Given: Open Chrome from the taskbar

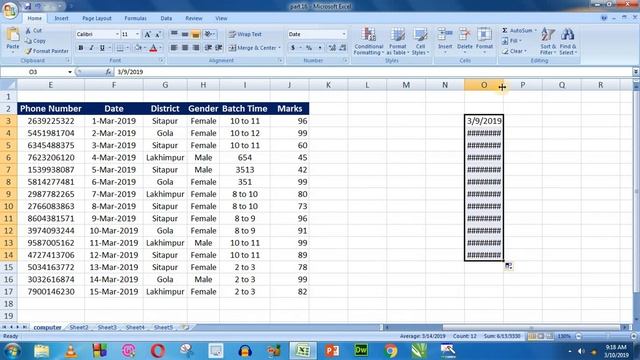Looking at the screenshot, I should point(391,351).
